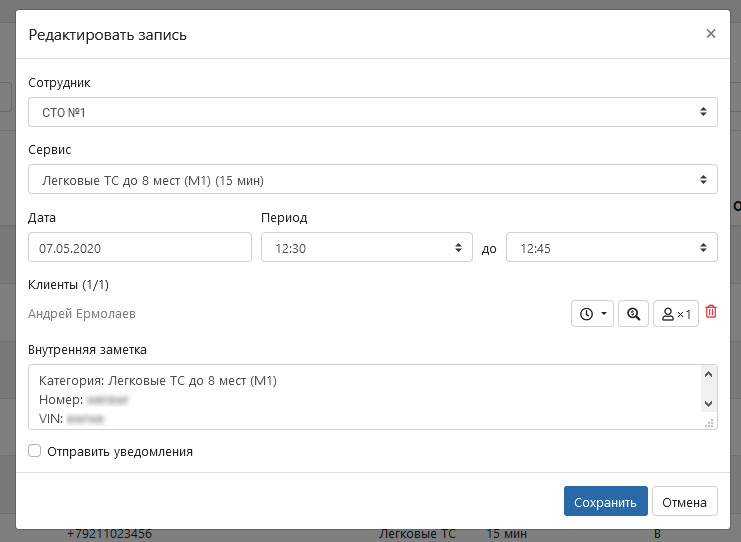
Task: Click the Отправить уведомления label text
Action: tap(120, 452)
